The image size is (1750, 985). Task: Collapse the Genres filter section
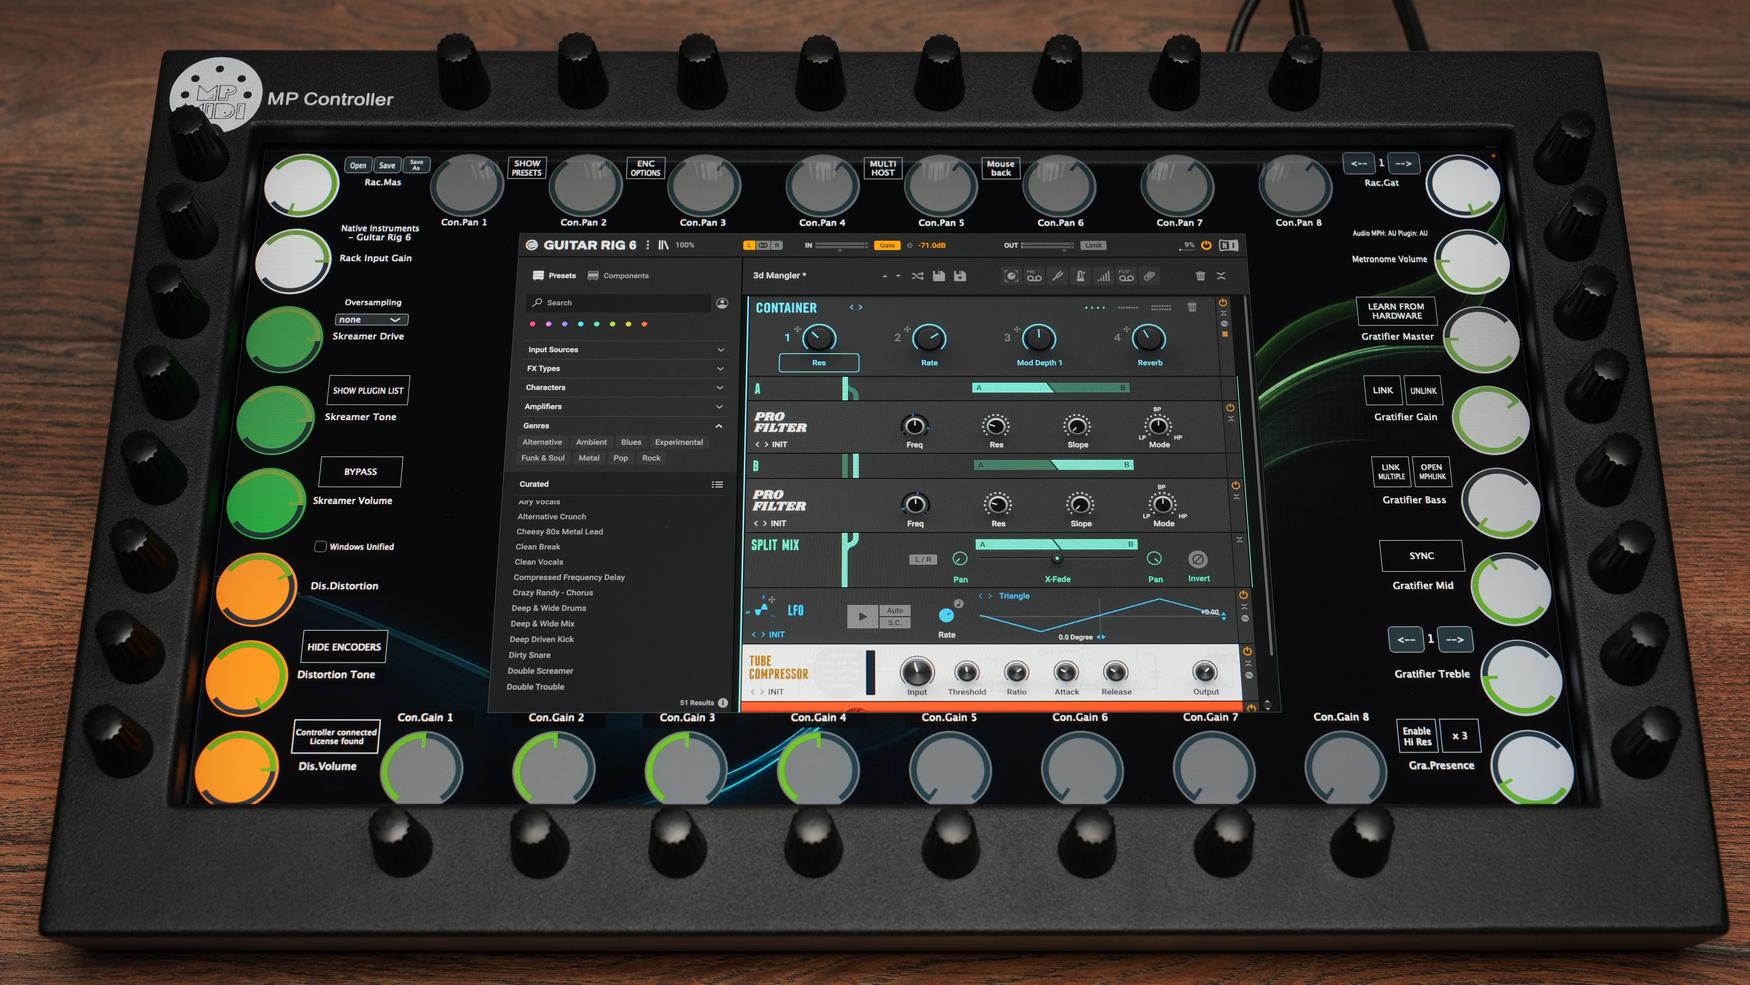click(x=621, y=426)
